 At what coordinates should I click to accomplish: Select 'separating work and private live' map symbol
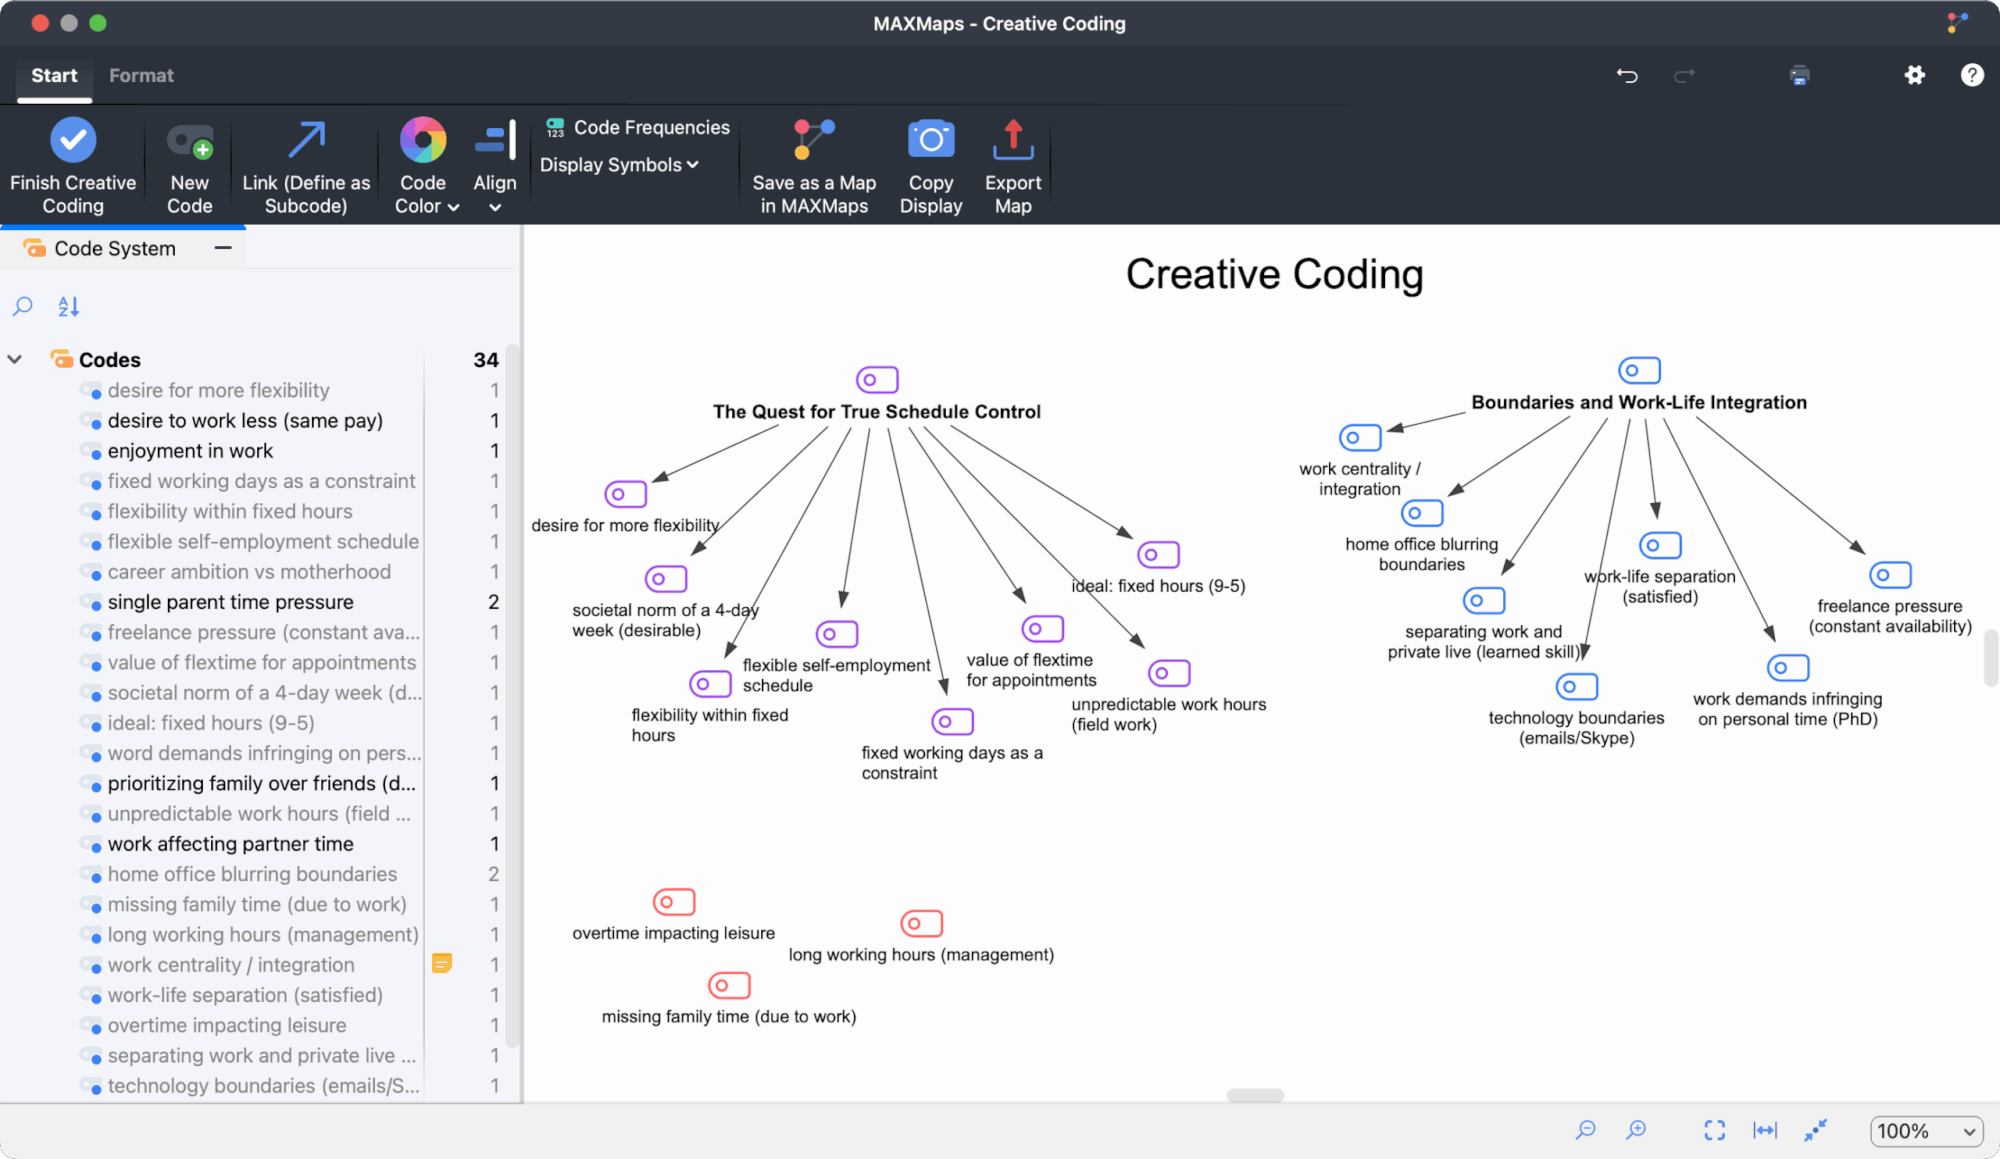pyautogui.click(x=1484, y=600)
